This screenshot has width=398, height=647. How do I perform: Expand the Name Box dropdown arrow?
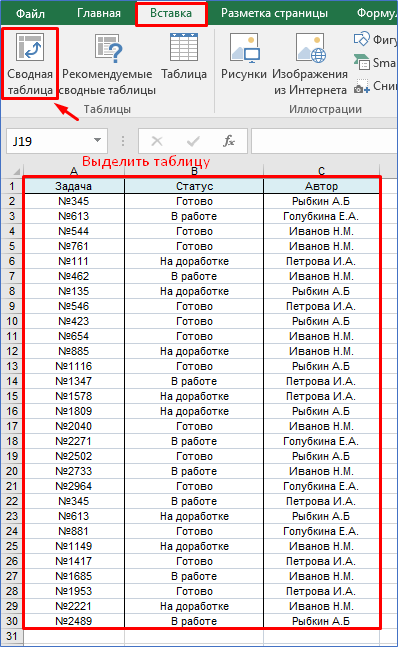click(x=97, y=140)
